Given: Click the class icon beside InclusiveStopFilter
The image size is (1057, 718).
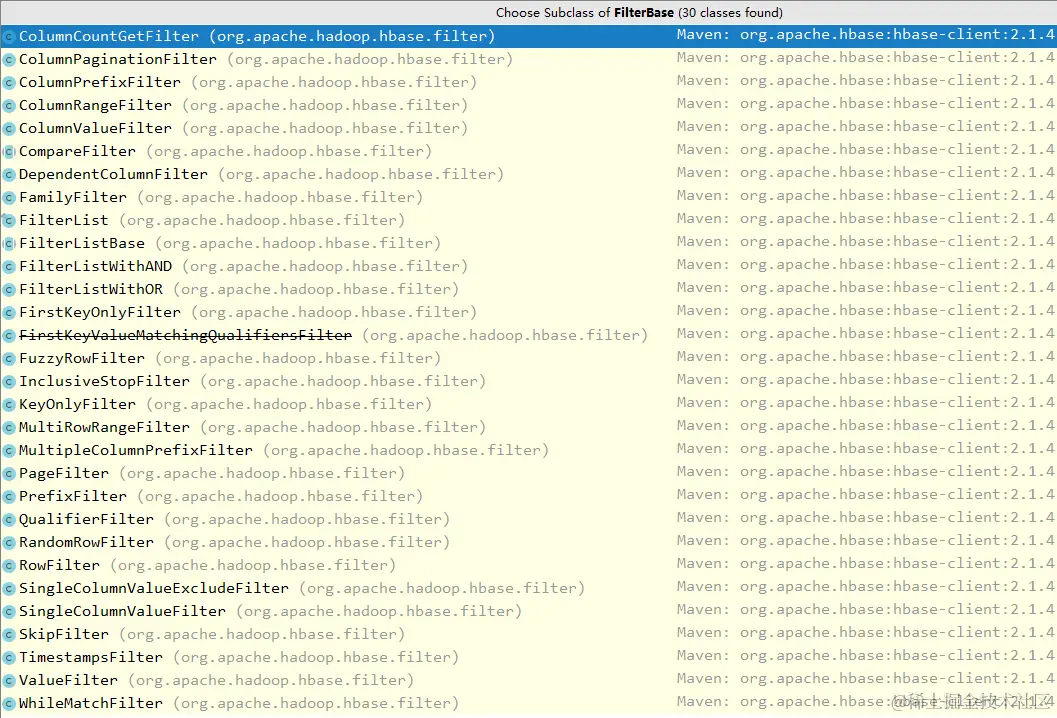Looking at the screenshot, I should (x=9, y=382).
